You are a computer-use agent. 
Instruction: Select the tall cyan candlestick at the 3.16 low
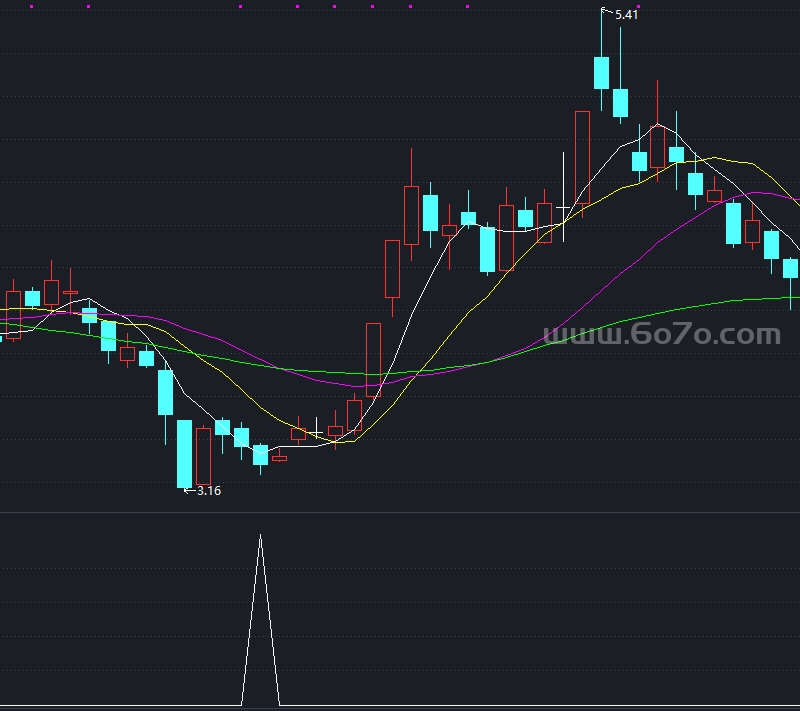point(184,453)
